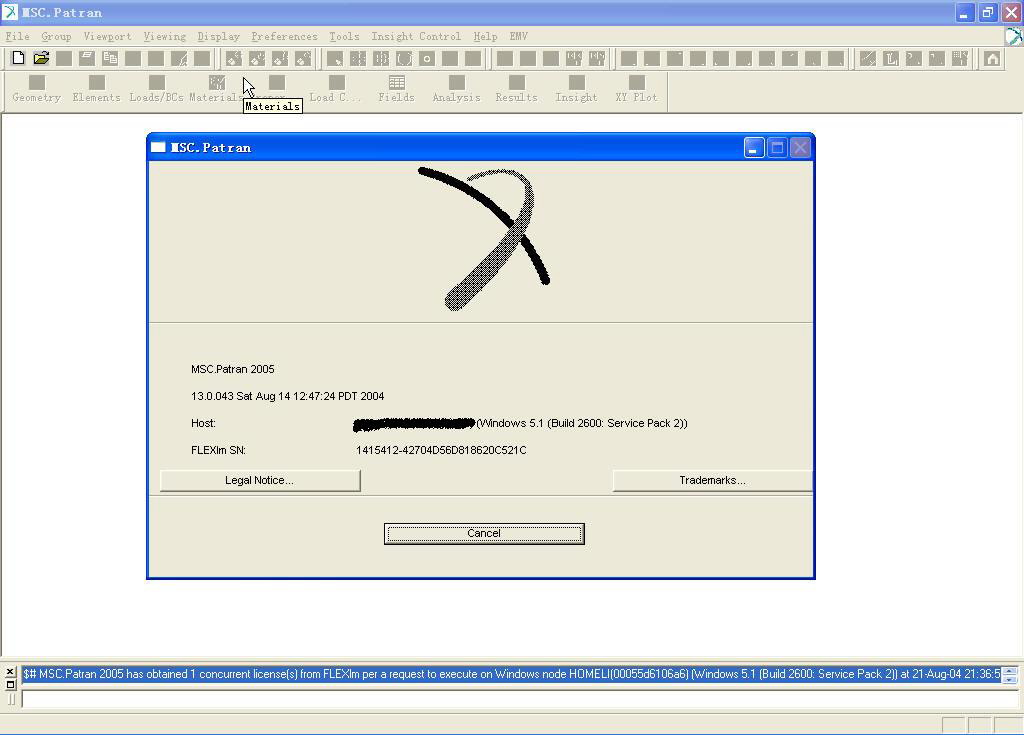Open the Insight application
Screen dimensions: 1024x735
pos(577,89)
